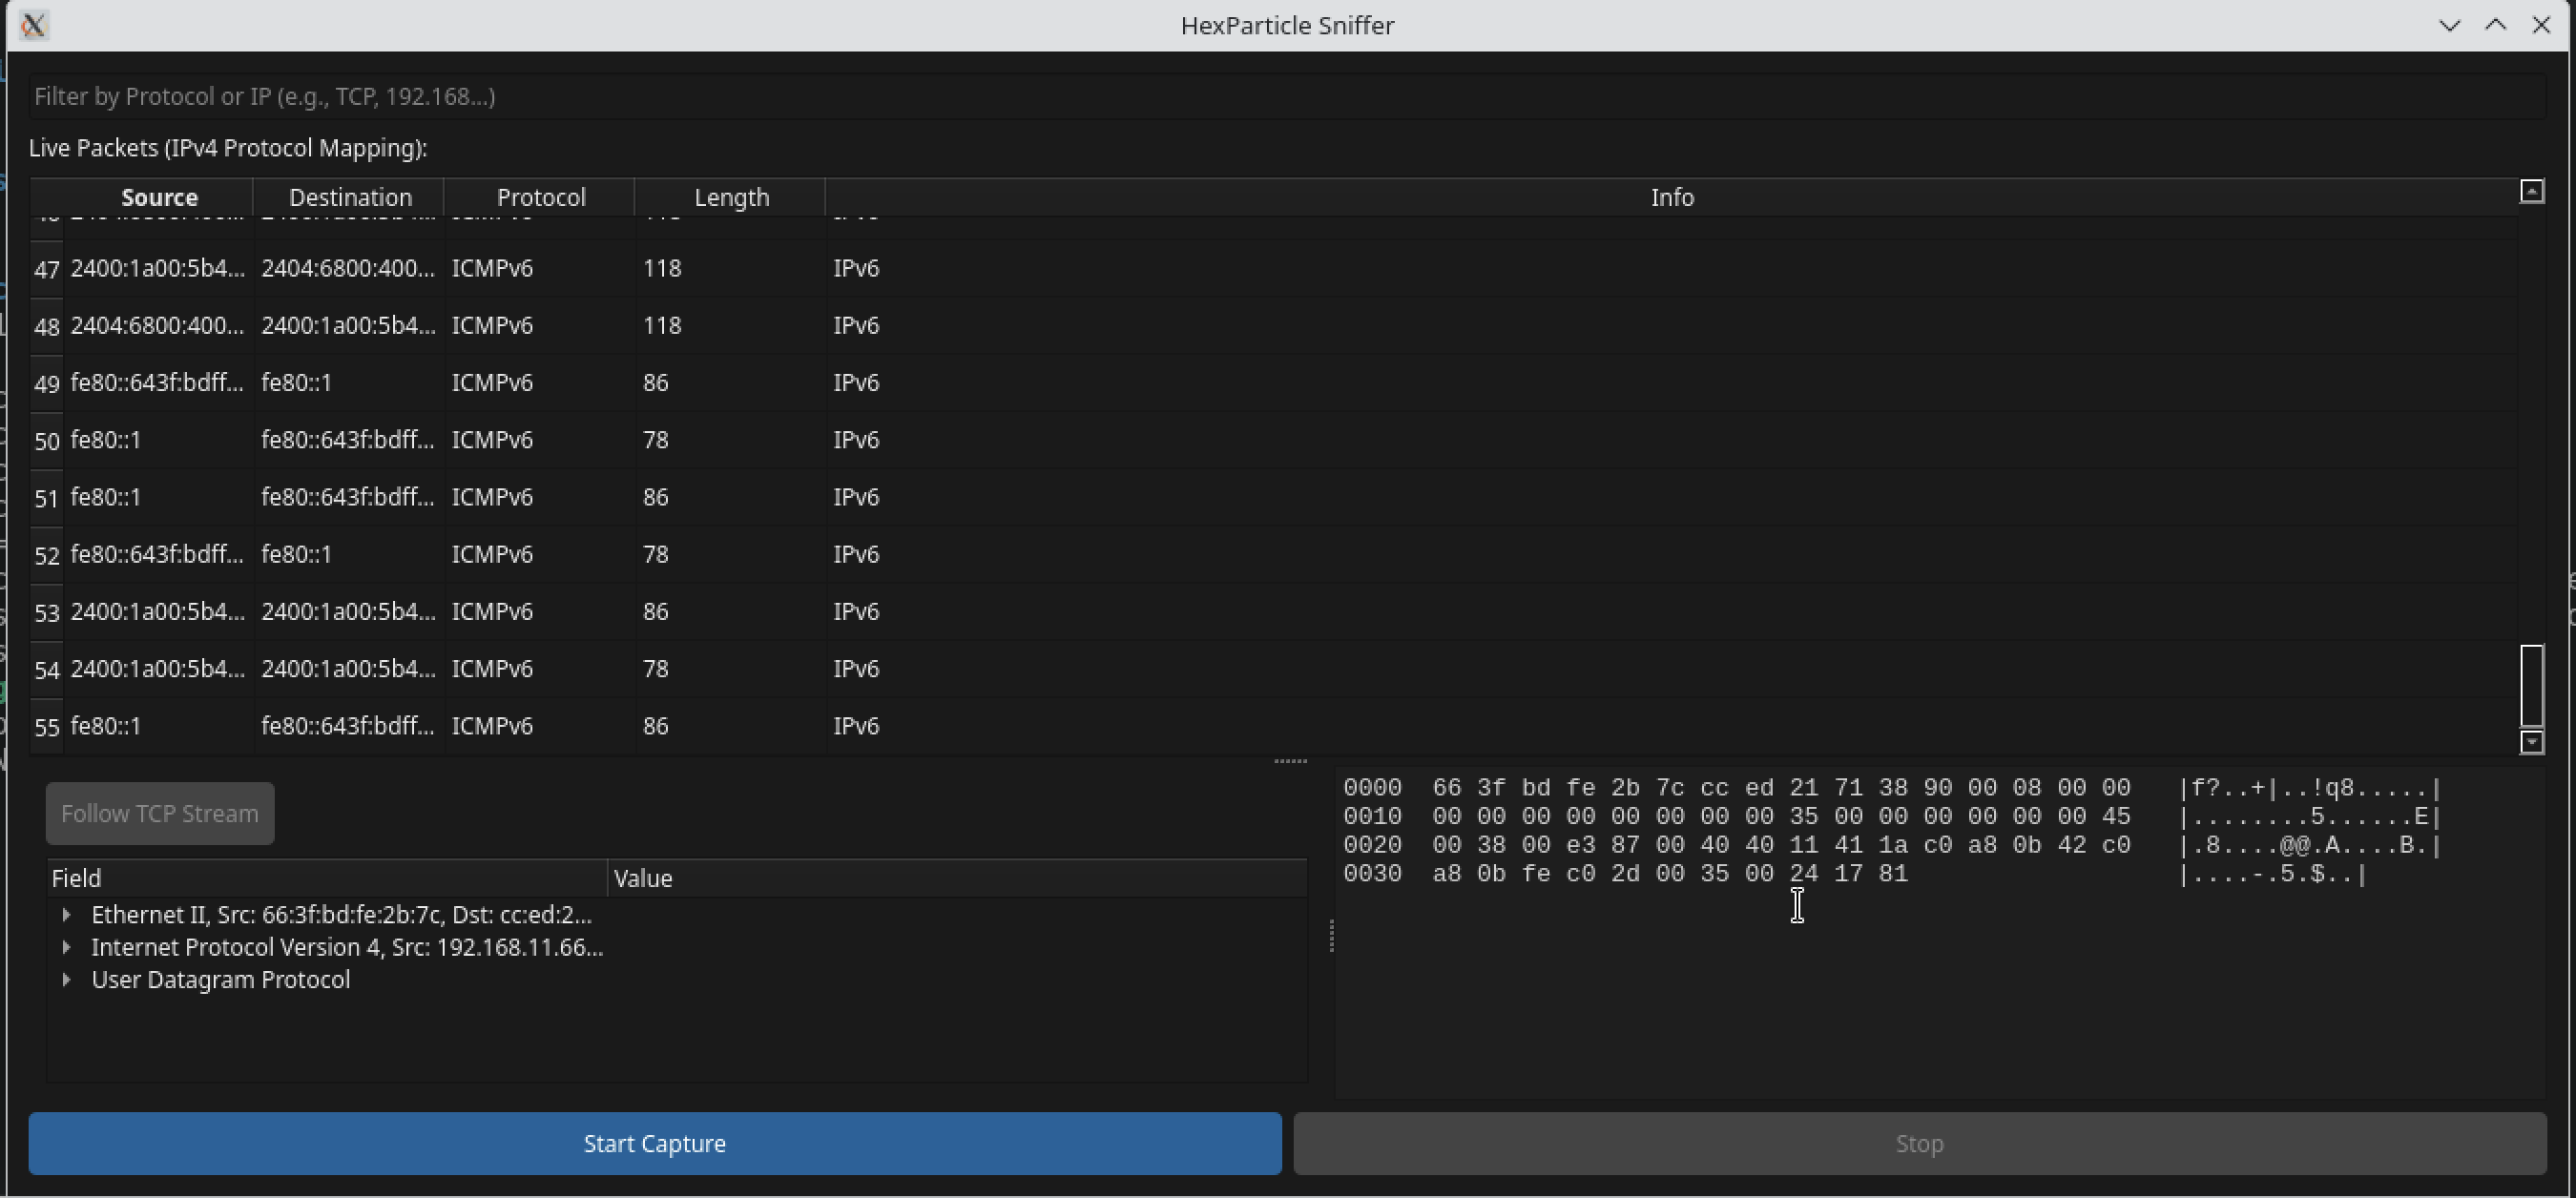Expand the User Datagram Protocol node
Image resolution: width=2576 pixels, height=1198 pixels.
(x=66, y=980)
